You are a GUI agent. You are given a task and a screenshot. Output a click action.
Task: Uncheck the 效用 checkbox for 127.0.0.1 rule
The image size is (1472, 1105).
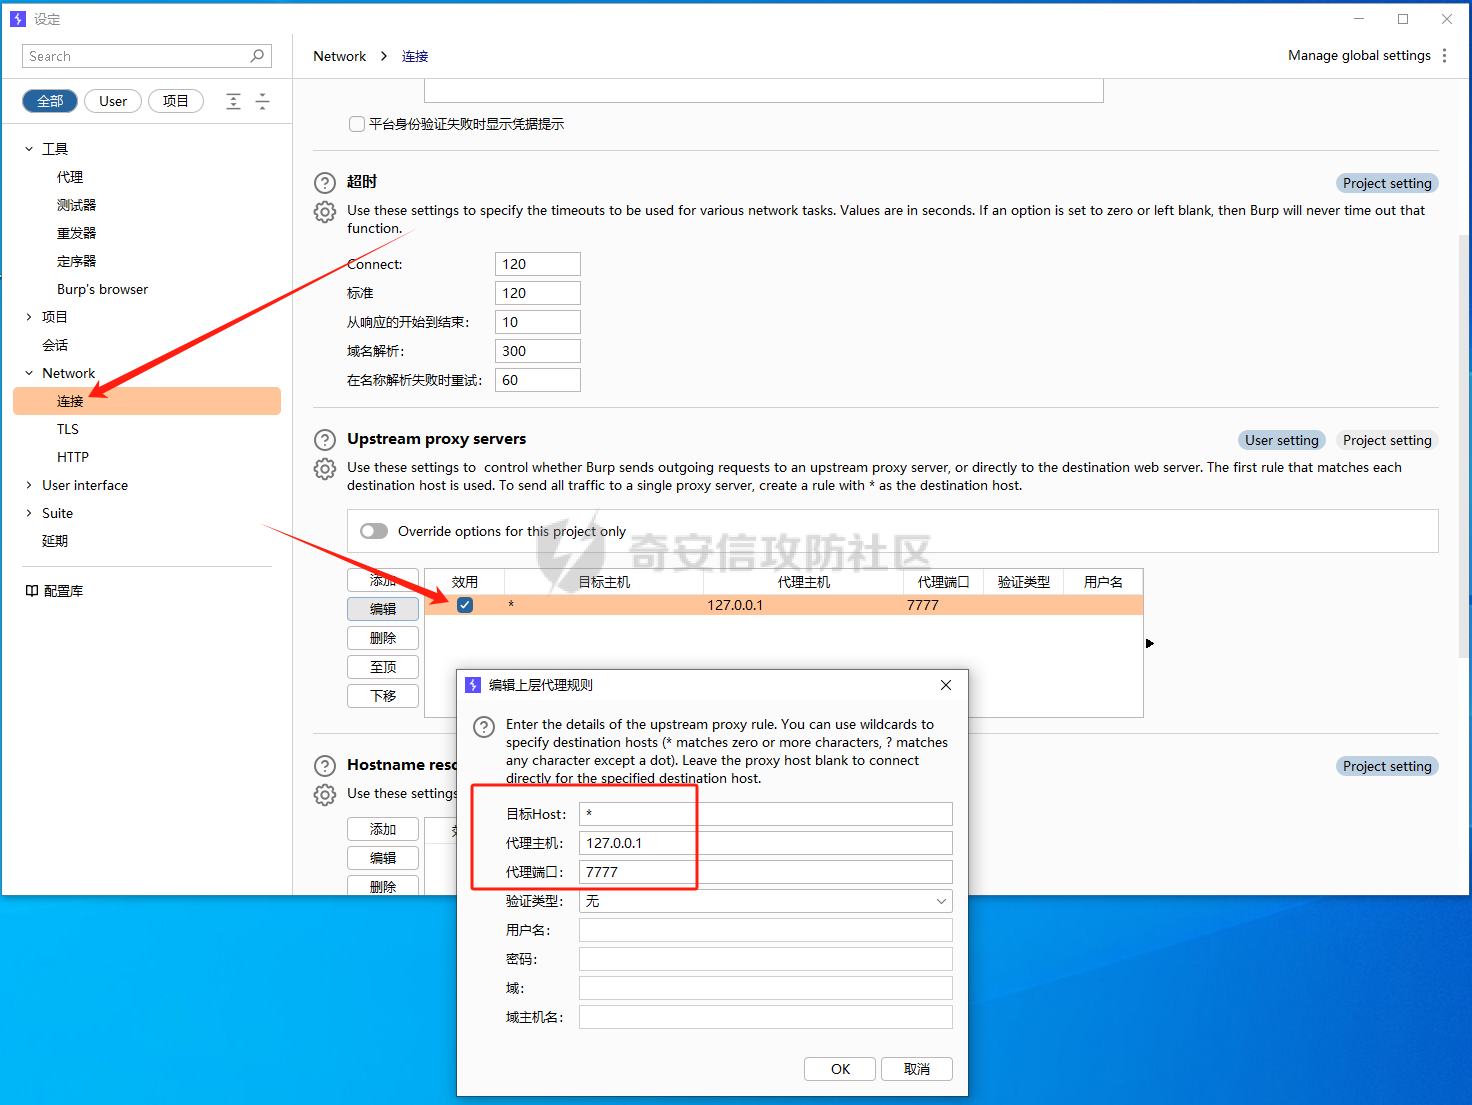tap(465, 605)
